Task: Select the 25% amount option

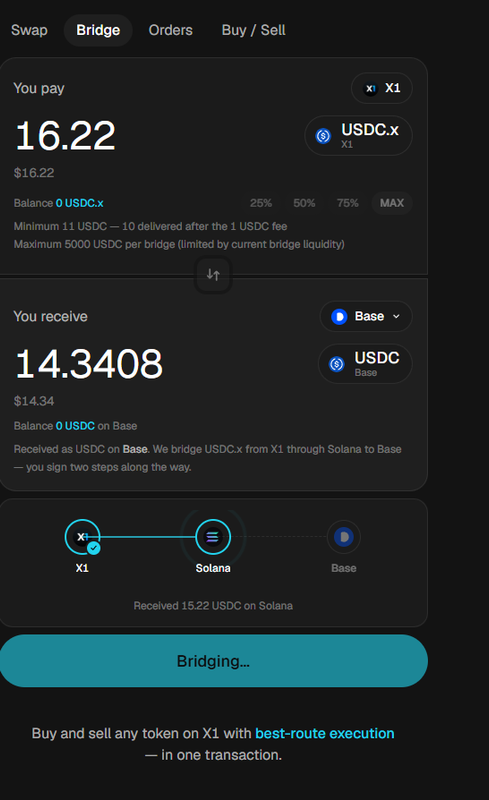Action: click(261, 203)
